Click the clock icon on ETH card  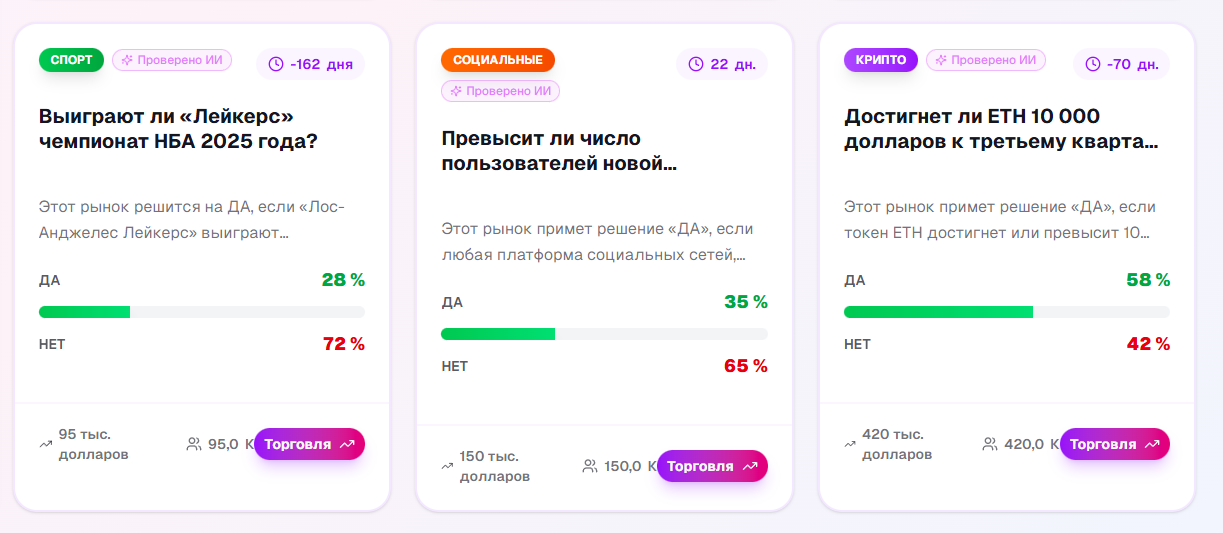coord(1093,64)
